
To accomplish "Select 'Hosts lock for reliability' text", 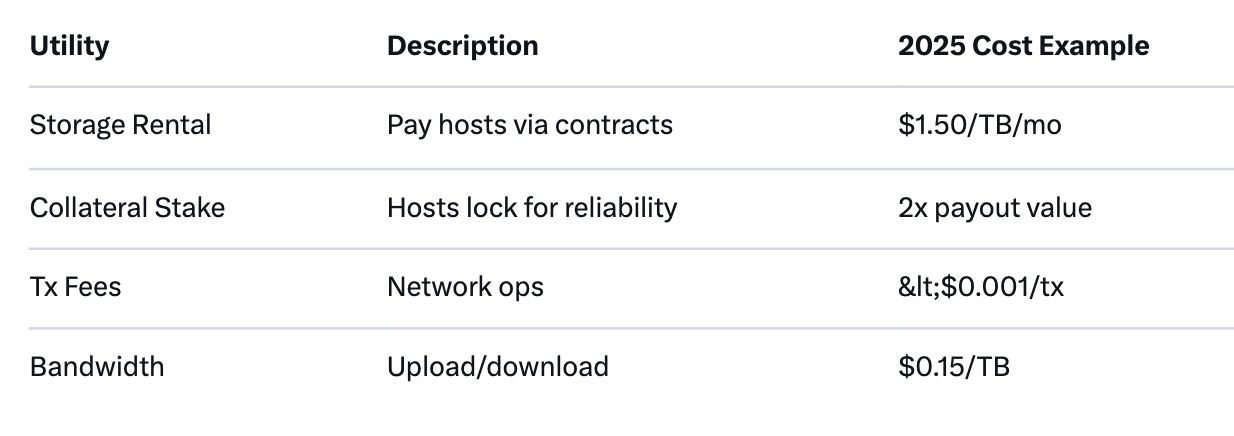I will 531,207.
